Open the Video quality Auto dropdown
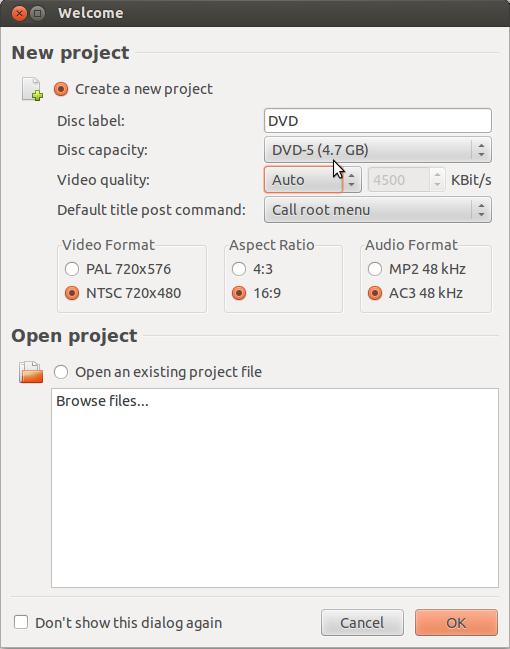The height and width of the screenshot is (649, 510). pos(313,180)
